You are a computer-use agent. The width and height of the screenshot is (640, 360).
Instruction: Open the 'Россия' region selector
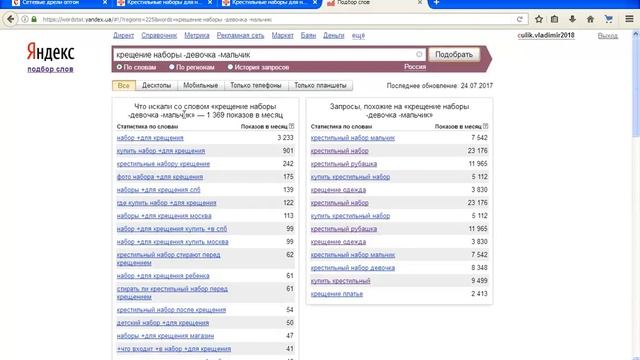415,67
